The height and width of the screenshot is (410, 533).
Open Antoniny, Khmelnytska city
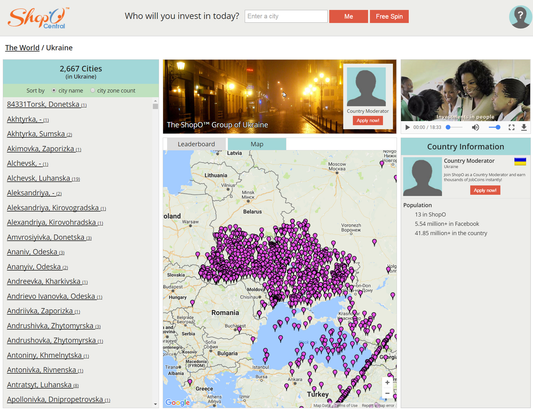[x=48, y=356]
